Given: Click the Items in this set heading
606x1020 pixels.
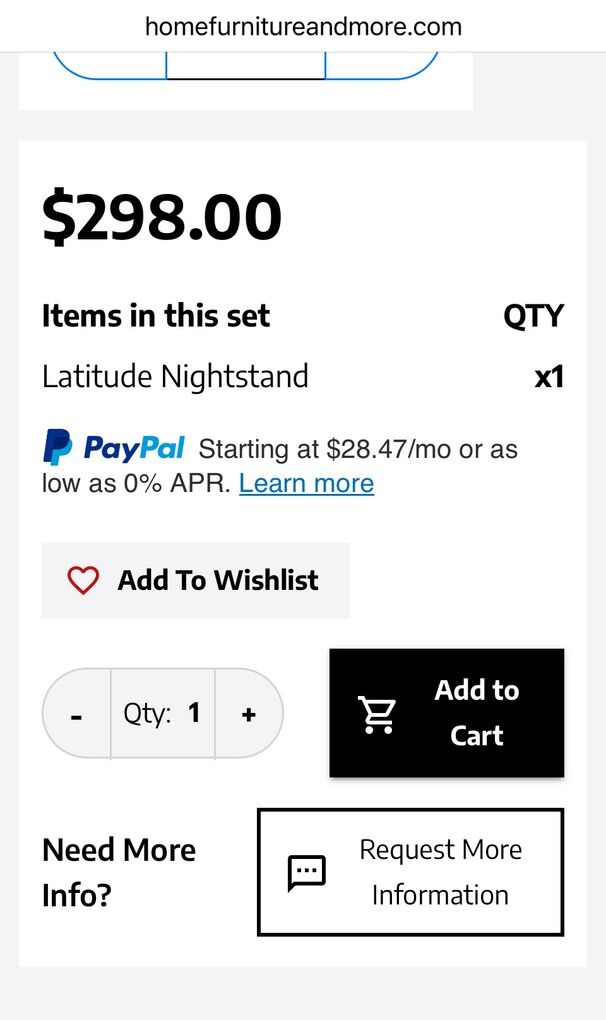Looking at the screenshot, I should click(156, 316).
